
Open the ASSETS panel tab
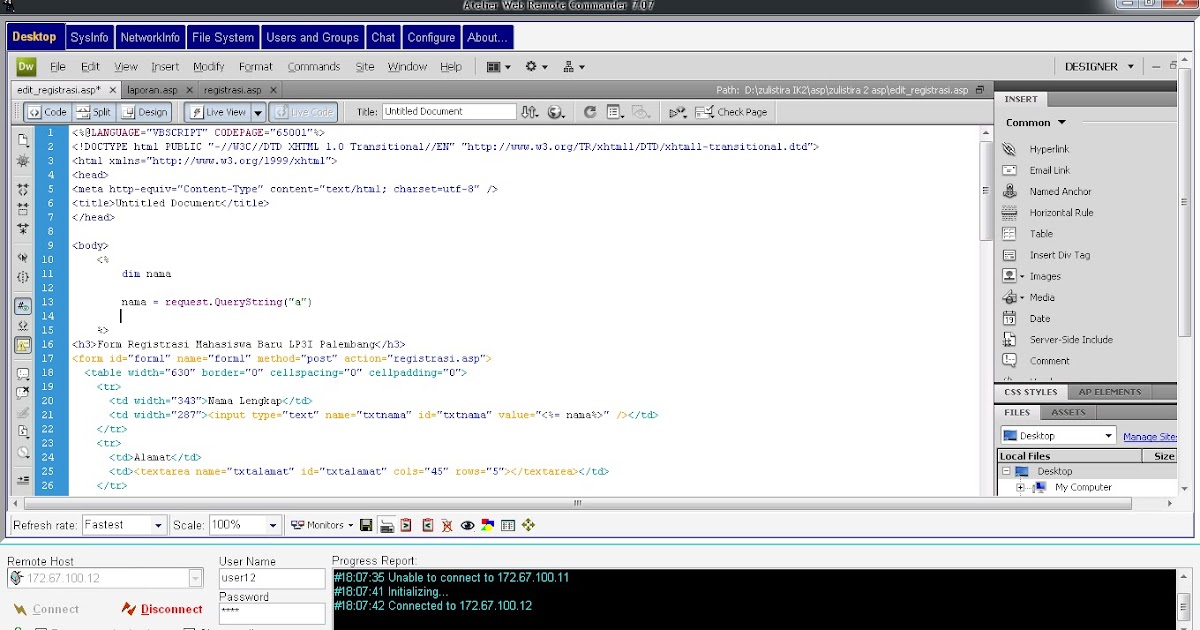pyautogui.click(x=1068, y=412)
